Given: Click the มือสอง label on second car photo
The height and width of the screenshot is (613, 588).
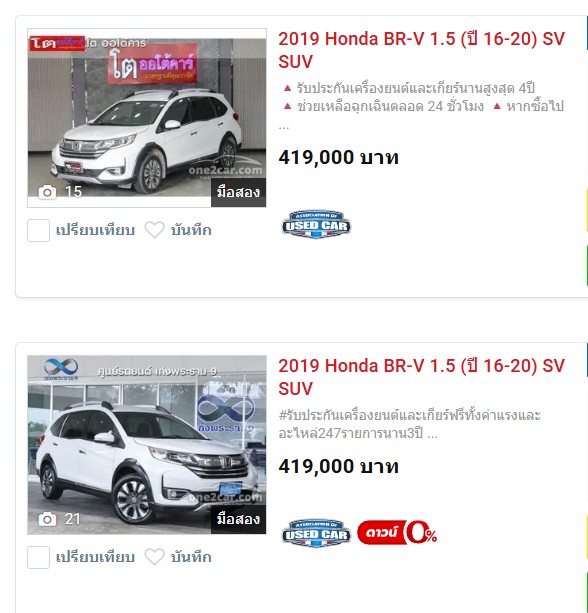Looking at the screenshot, I should click(238, 519).
